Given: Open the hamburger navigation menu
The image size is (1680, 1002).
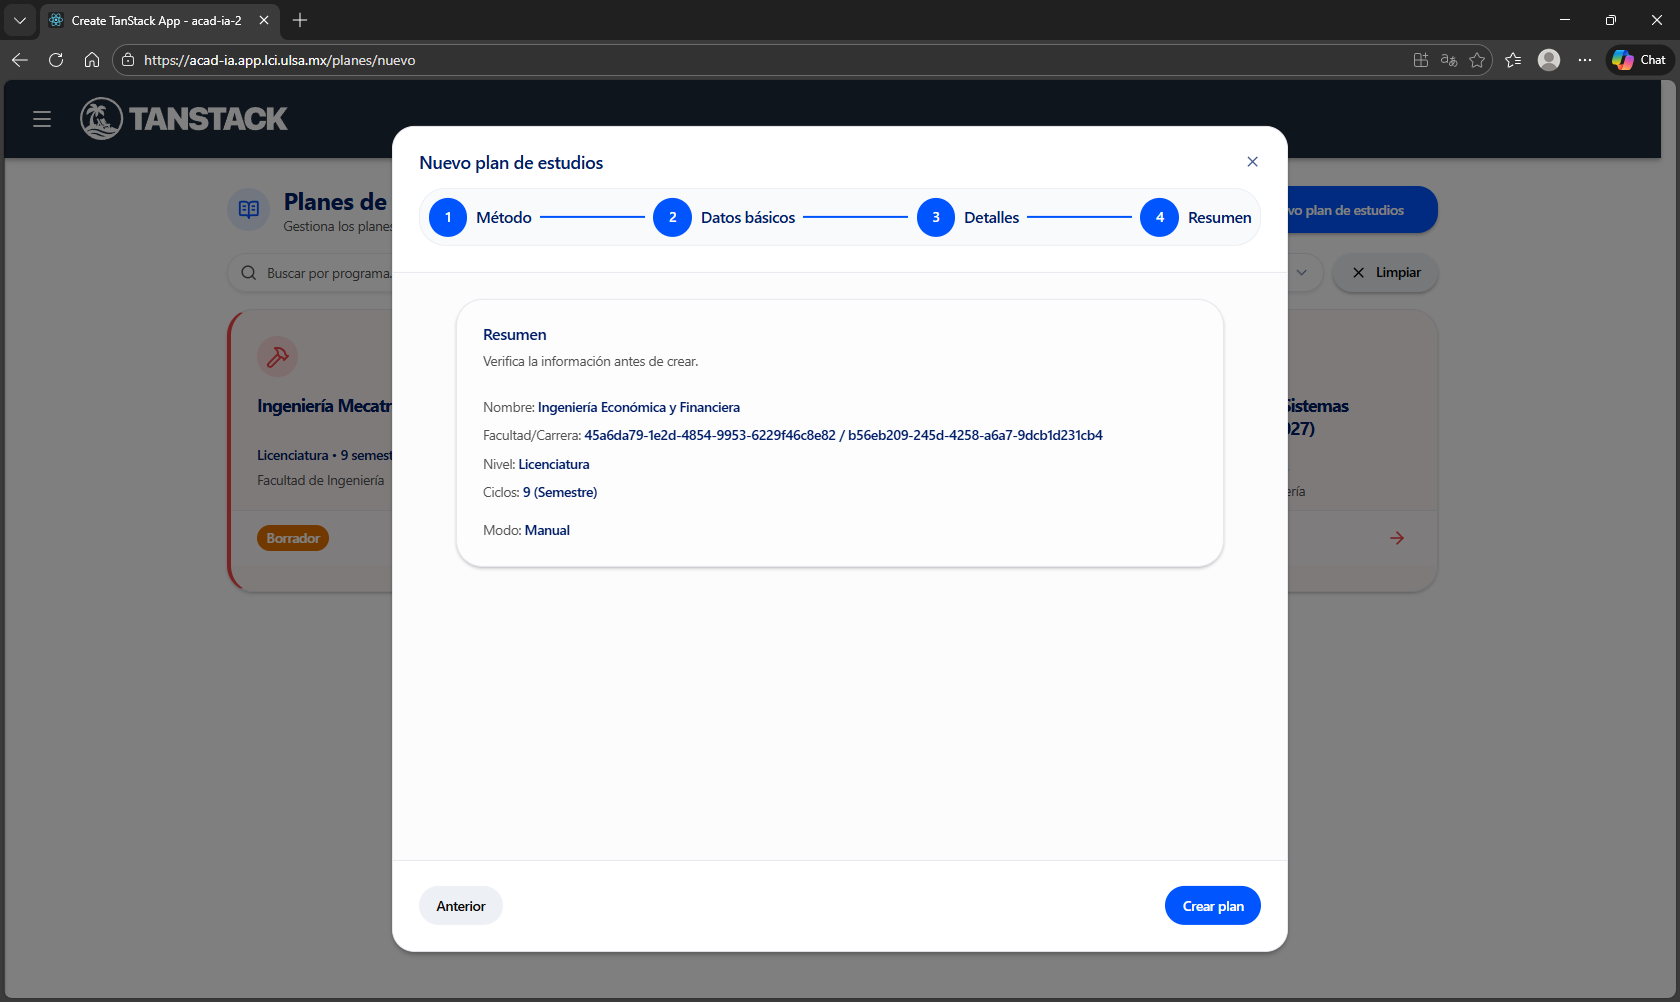Looking at the screenshot, I should click(42, 120).
